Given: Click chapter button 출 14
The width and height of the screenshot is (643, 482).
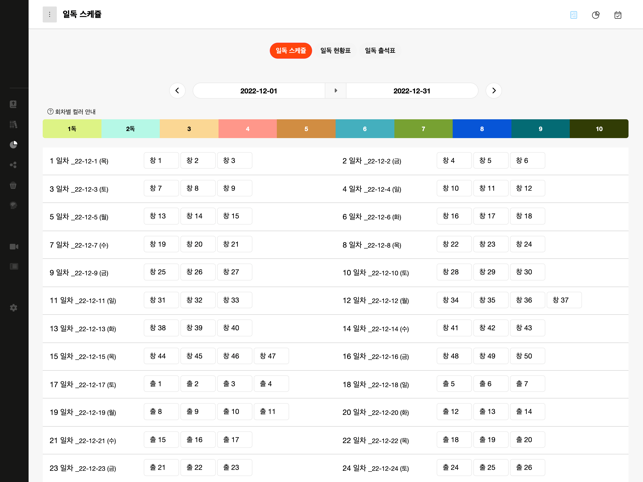Looking at the screenshot, I should [x=527, y=411].
